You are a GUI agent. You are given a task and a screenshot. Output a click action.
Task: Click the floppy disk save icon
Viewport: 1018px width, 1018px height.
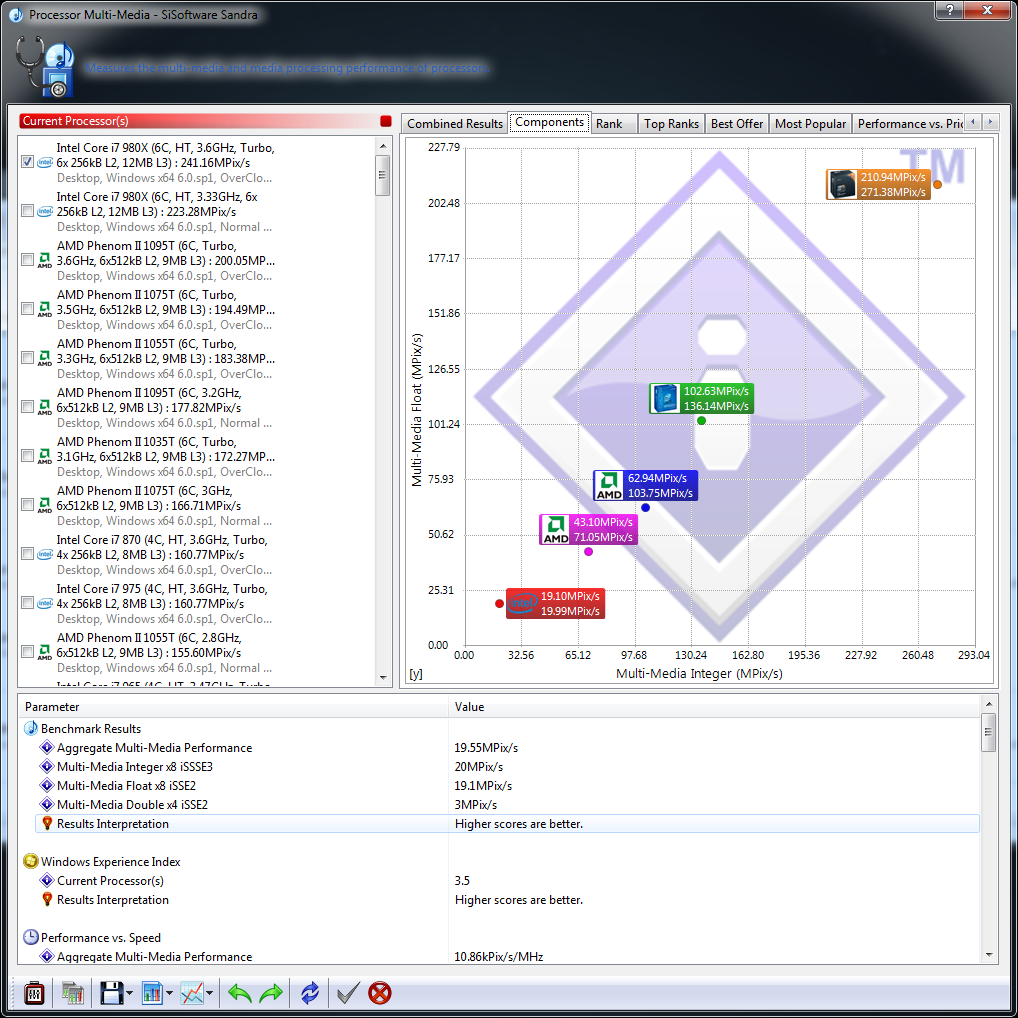pos(111,993)
